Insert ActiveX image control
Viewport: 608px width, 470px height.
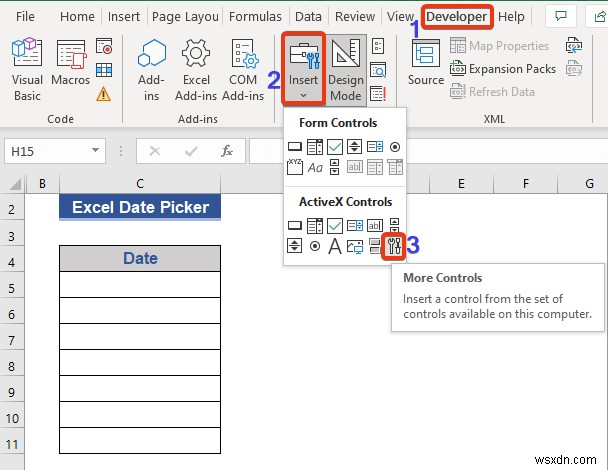(x=355, y=246)
